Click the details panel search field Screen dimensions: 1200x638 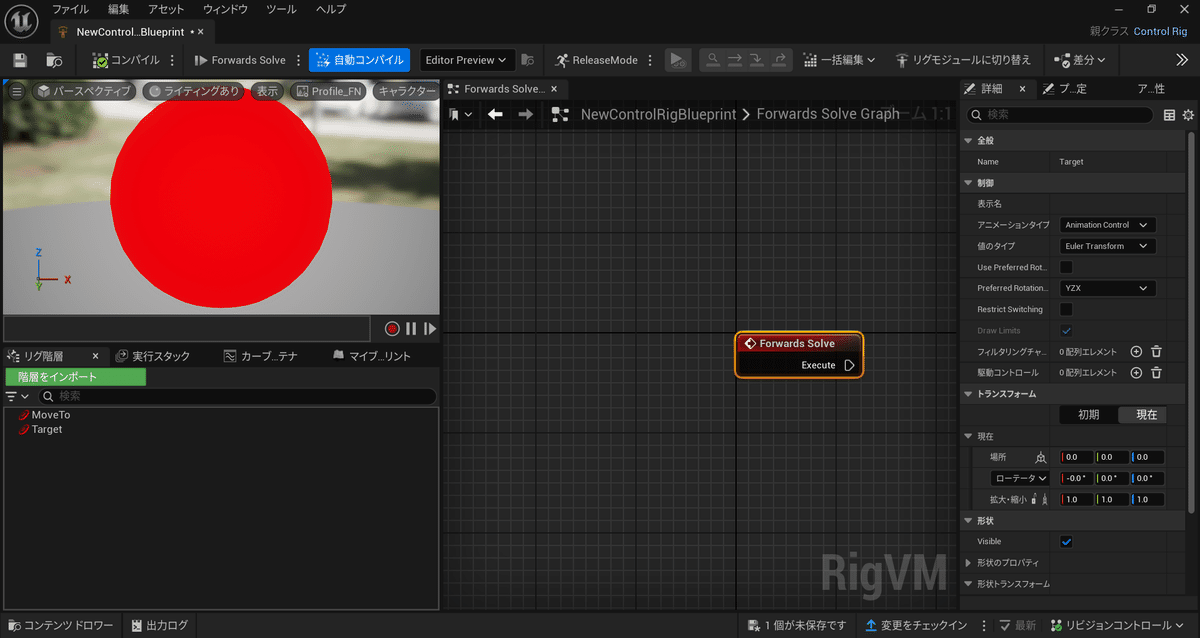(1060, 115)
